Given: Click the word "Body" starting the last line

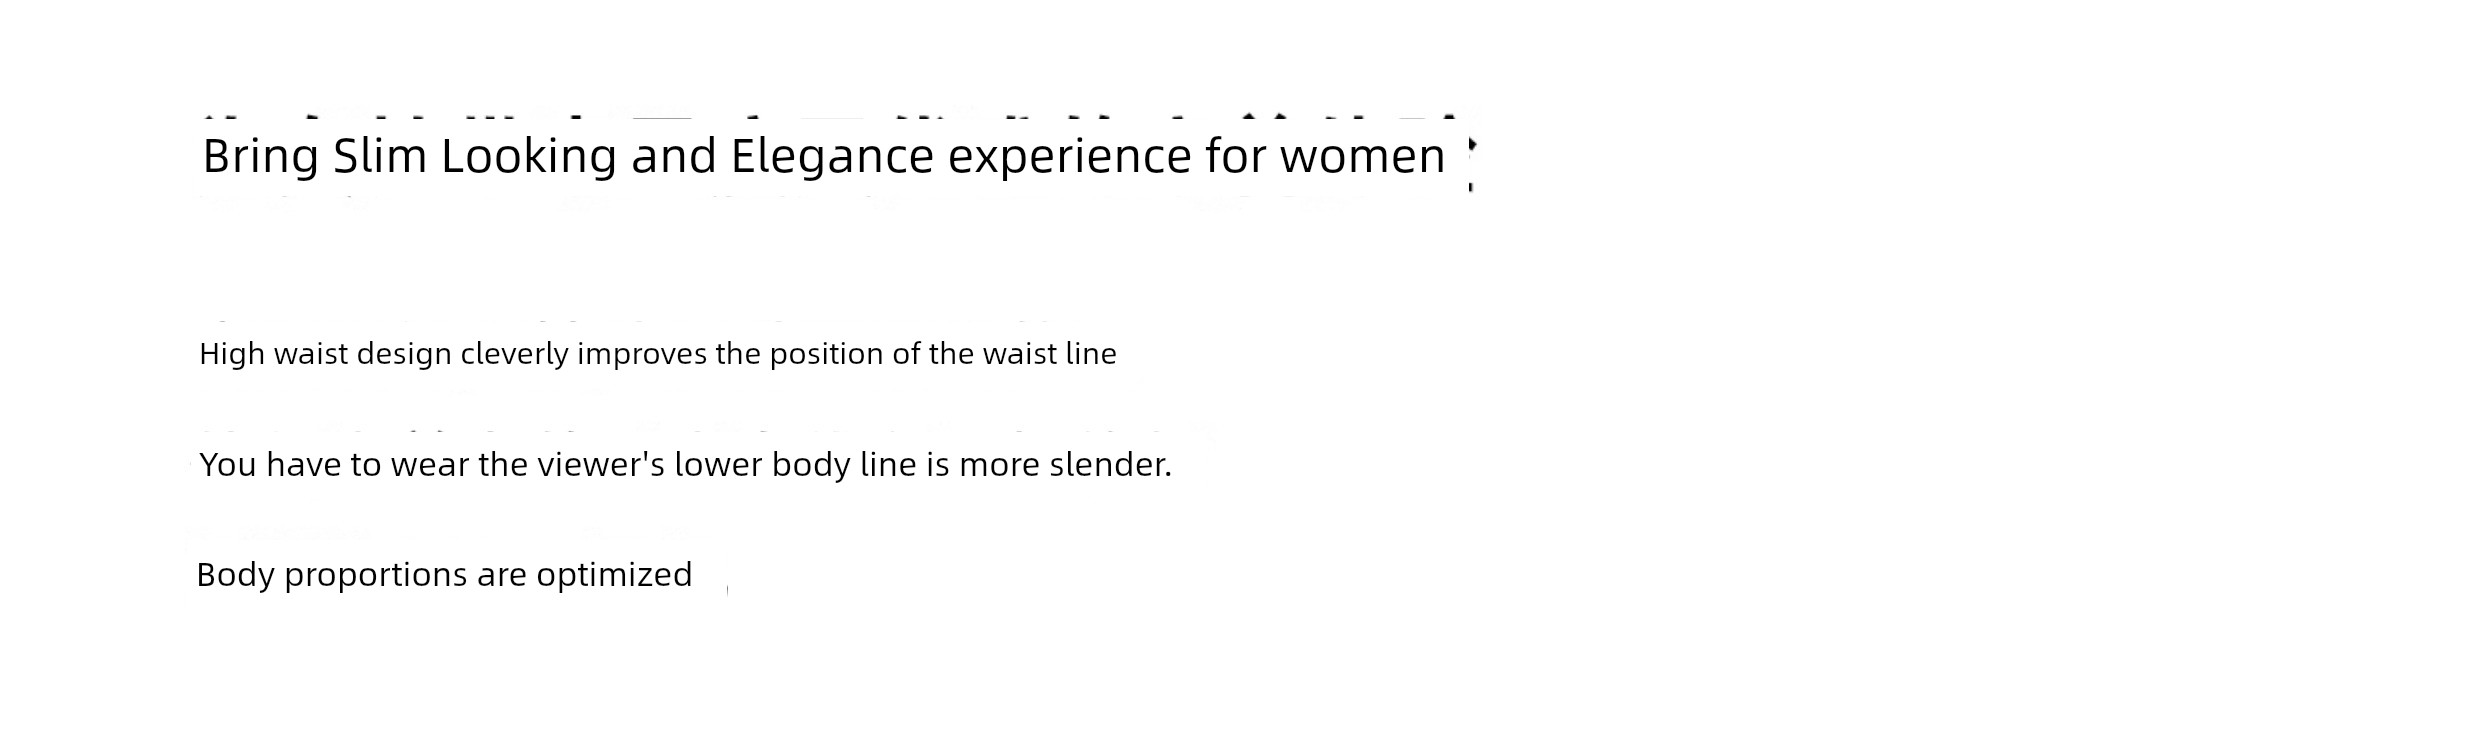Looking at the screenshot, I should [235, 575].
